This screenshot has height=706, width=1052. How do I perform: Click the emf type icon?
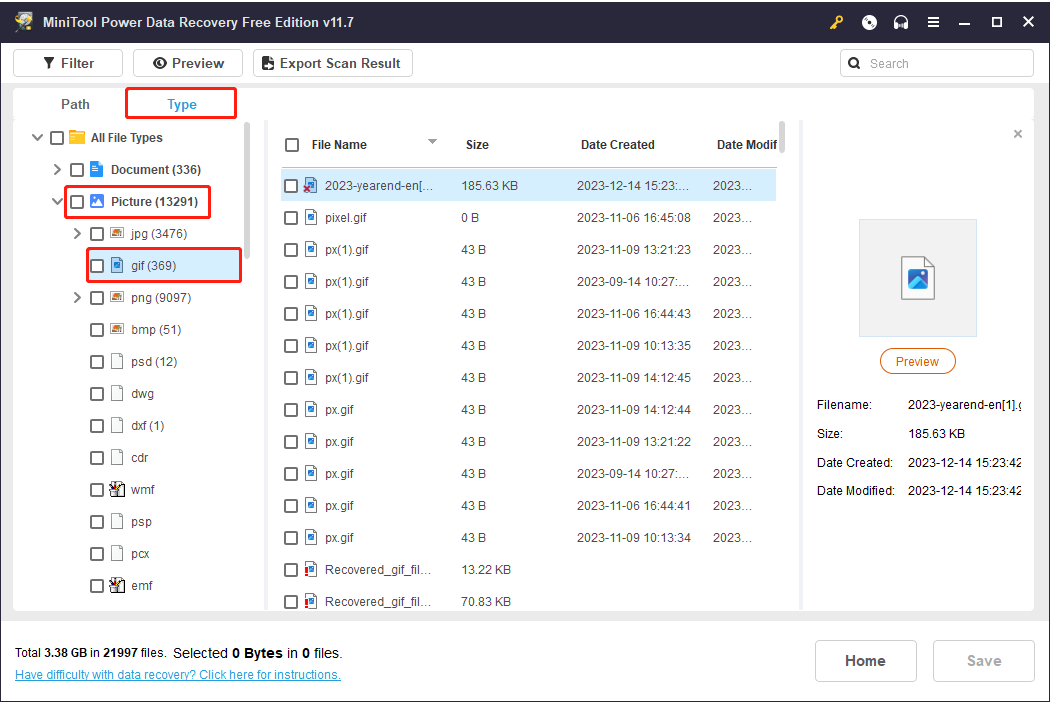coord(117,585)
